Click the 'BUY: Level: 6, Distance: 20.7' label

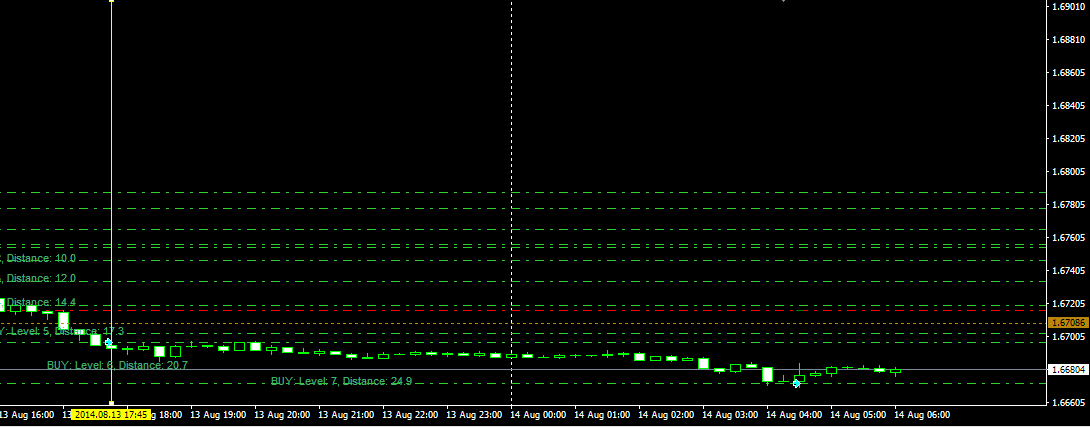click(x=117, y=364)
